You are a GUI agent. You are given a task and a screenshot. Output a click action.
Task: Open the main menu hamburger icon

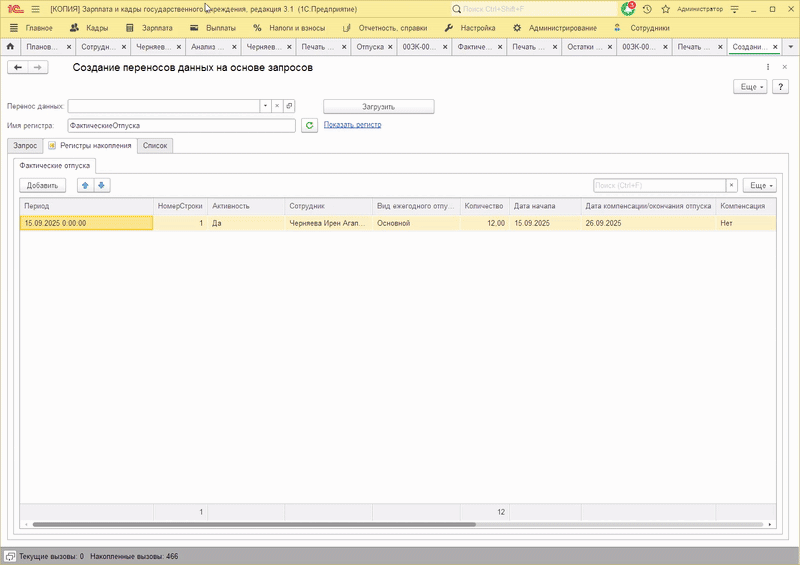coord(35,9)
